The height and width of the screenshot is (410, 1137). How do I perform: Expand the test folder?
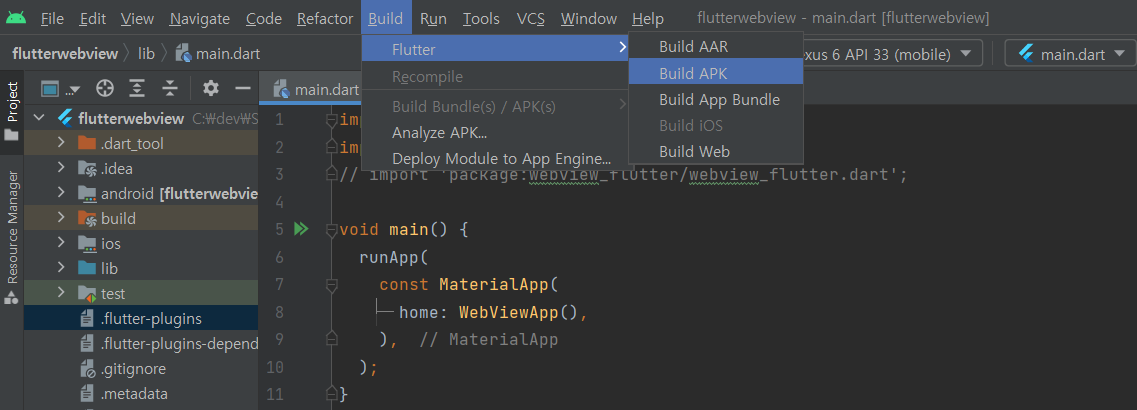pos(62,293)
